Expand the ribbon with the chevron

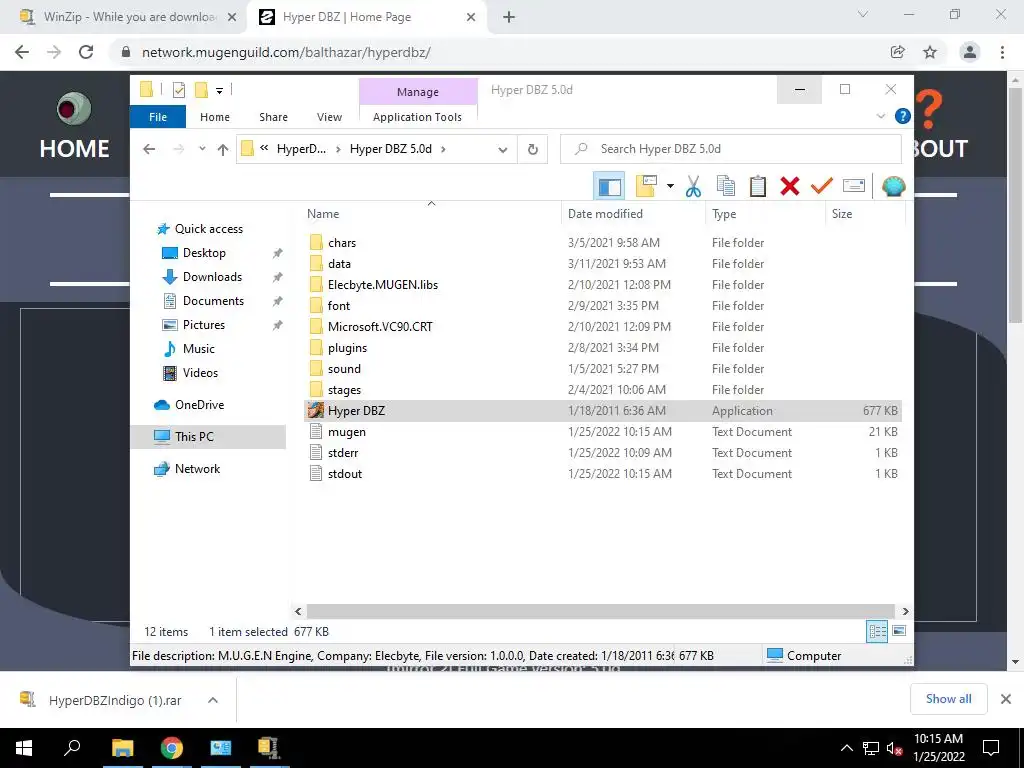(880, 116)
